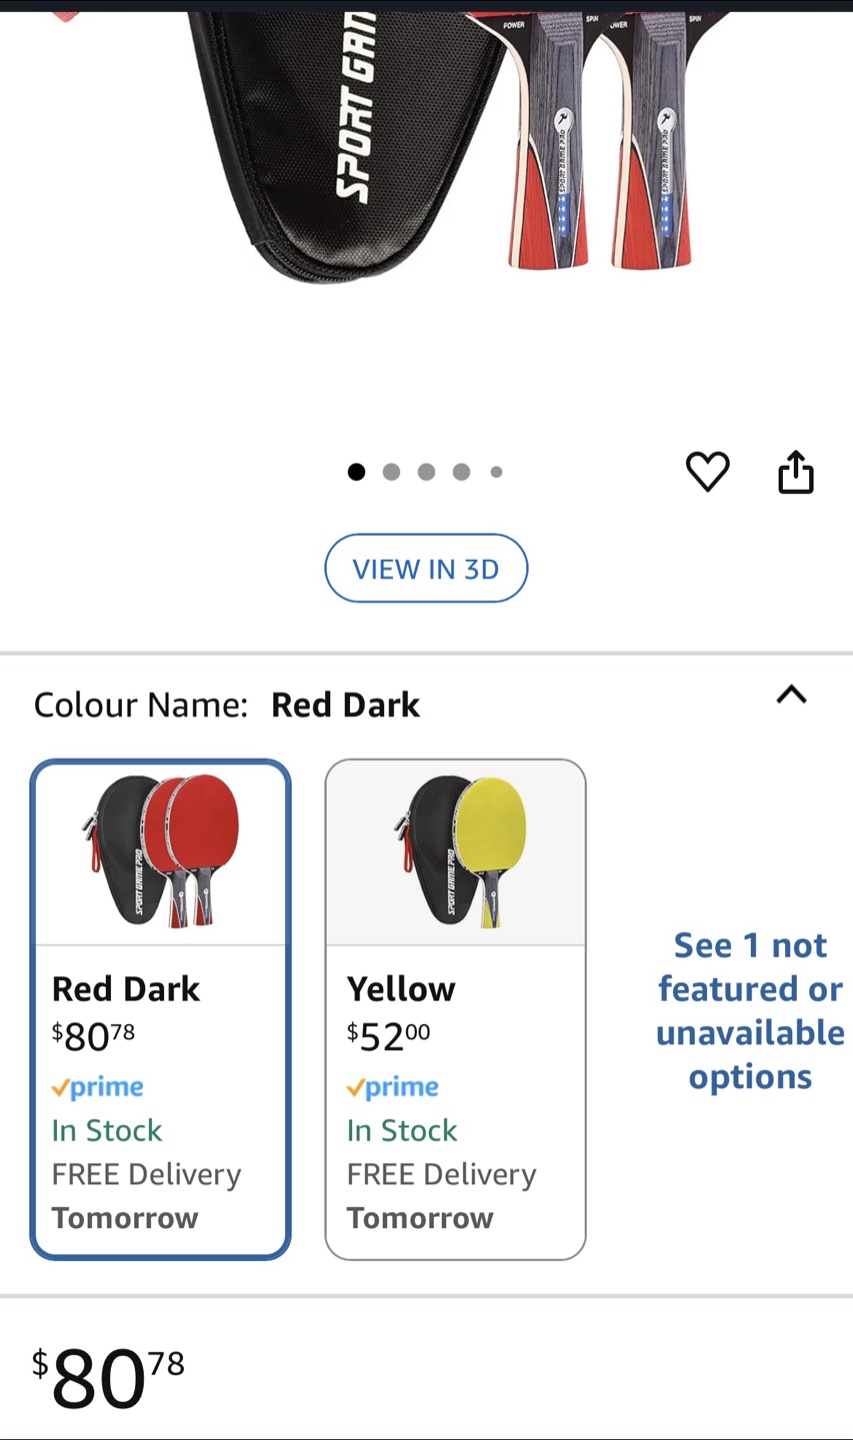
Task: Tap the Red Dark paddle thumbnail image
Action: (161, 851)
